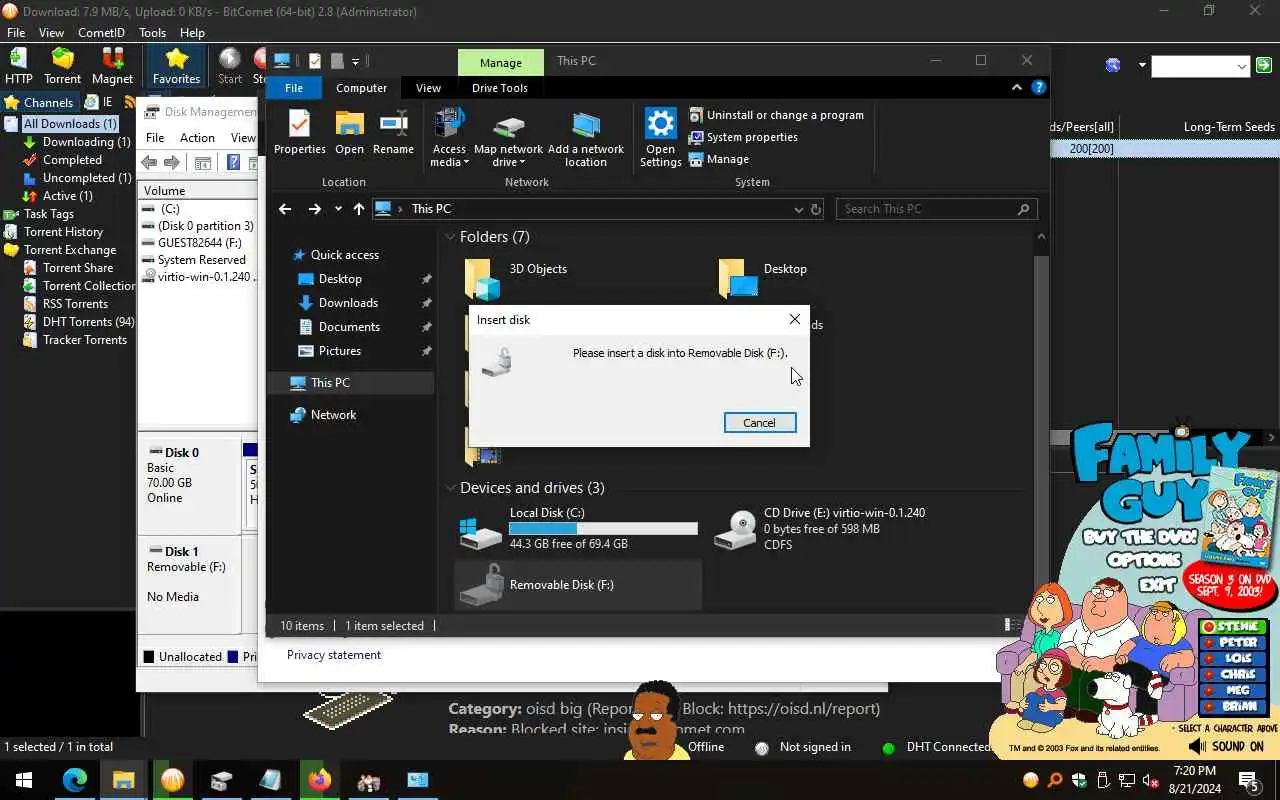This screenshot has width=1280, height=800.
Task: Click the Torrent toolbar icon in BitComet
Action: (62, 66)
